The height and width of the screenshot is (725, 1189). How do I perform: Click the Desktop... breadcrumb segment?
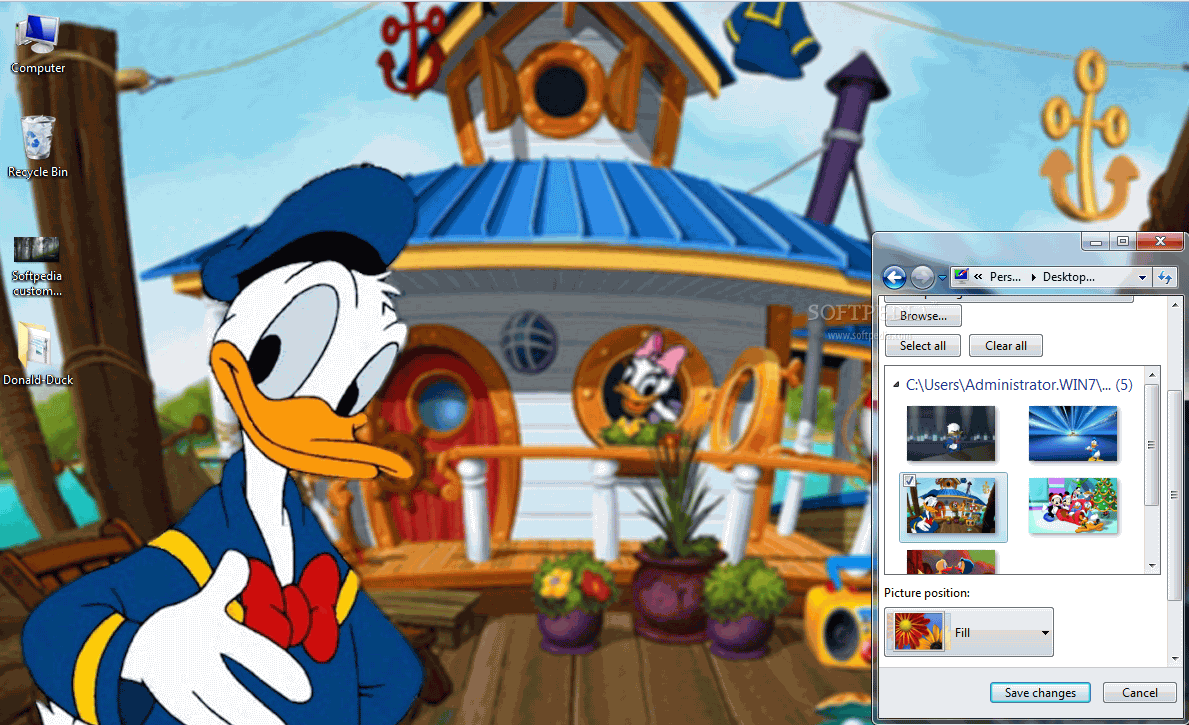point(1068,277)
